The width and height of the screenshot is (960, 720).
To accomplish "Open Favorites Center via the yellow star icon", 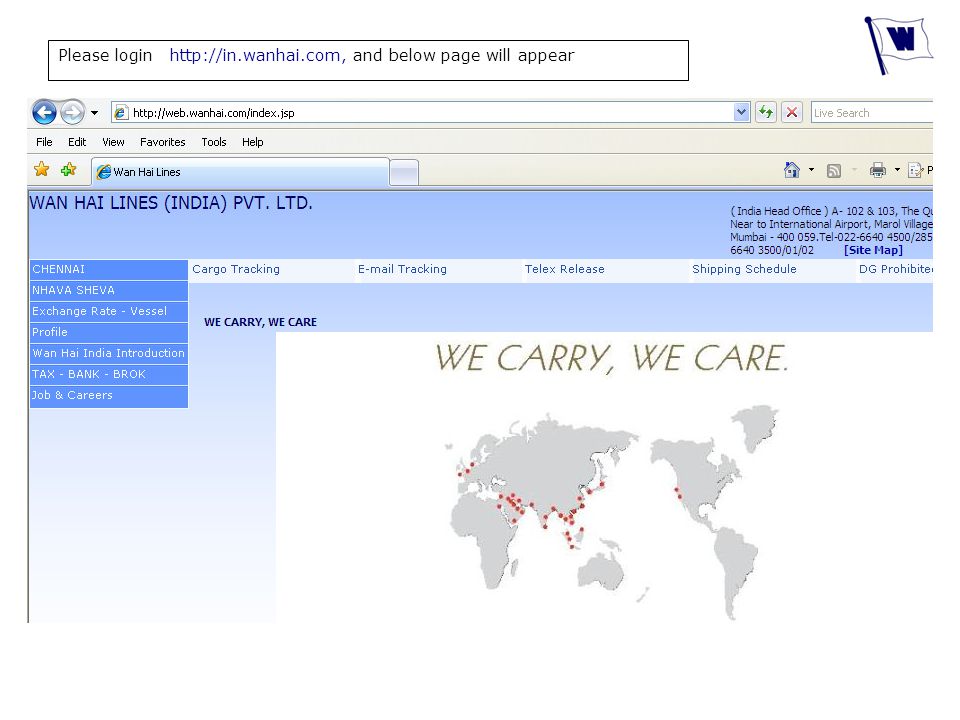I will pos(42,169).
